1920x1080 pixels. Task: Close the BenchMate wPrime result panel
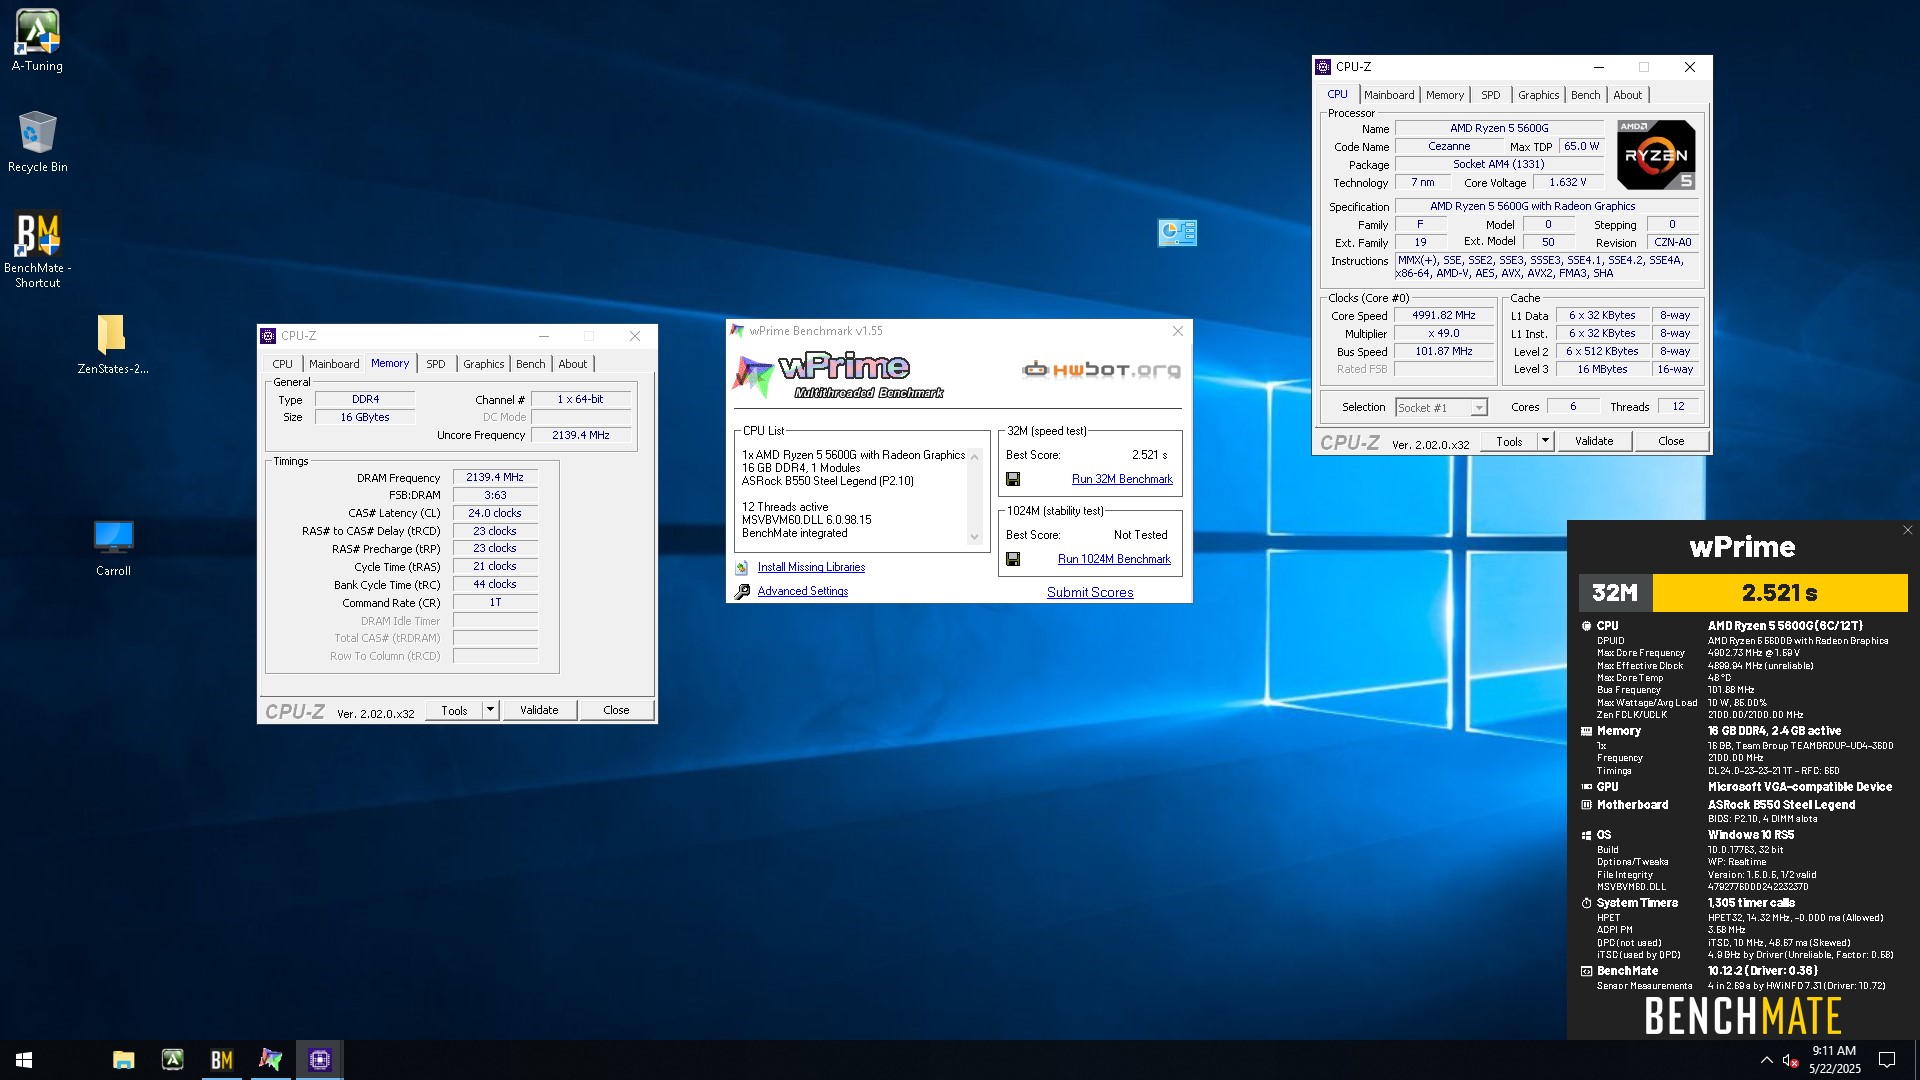click(x=1907, y=531)
